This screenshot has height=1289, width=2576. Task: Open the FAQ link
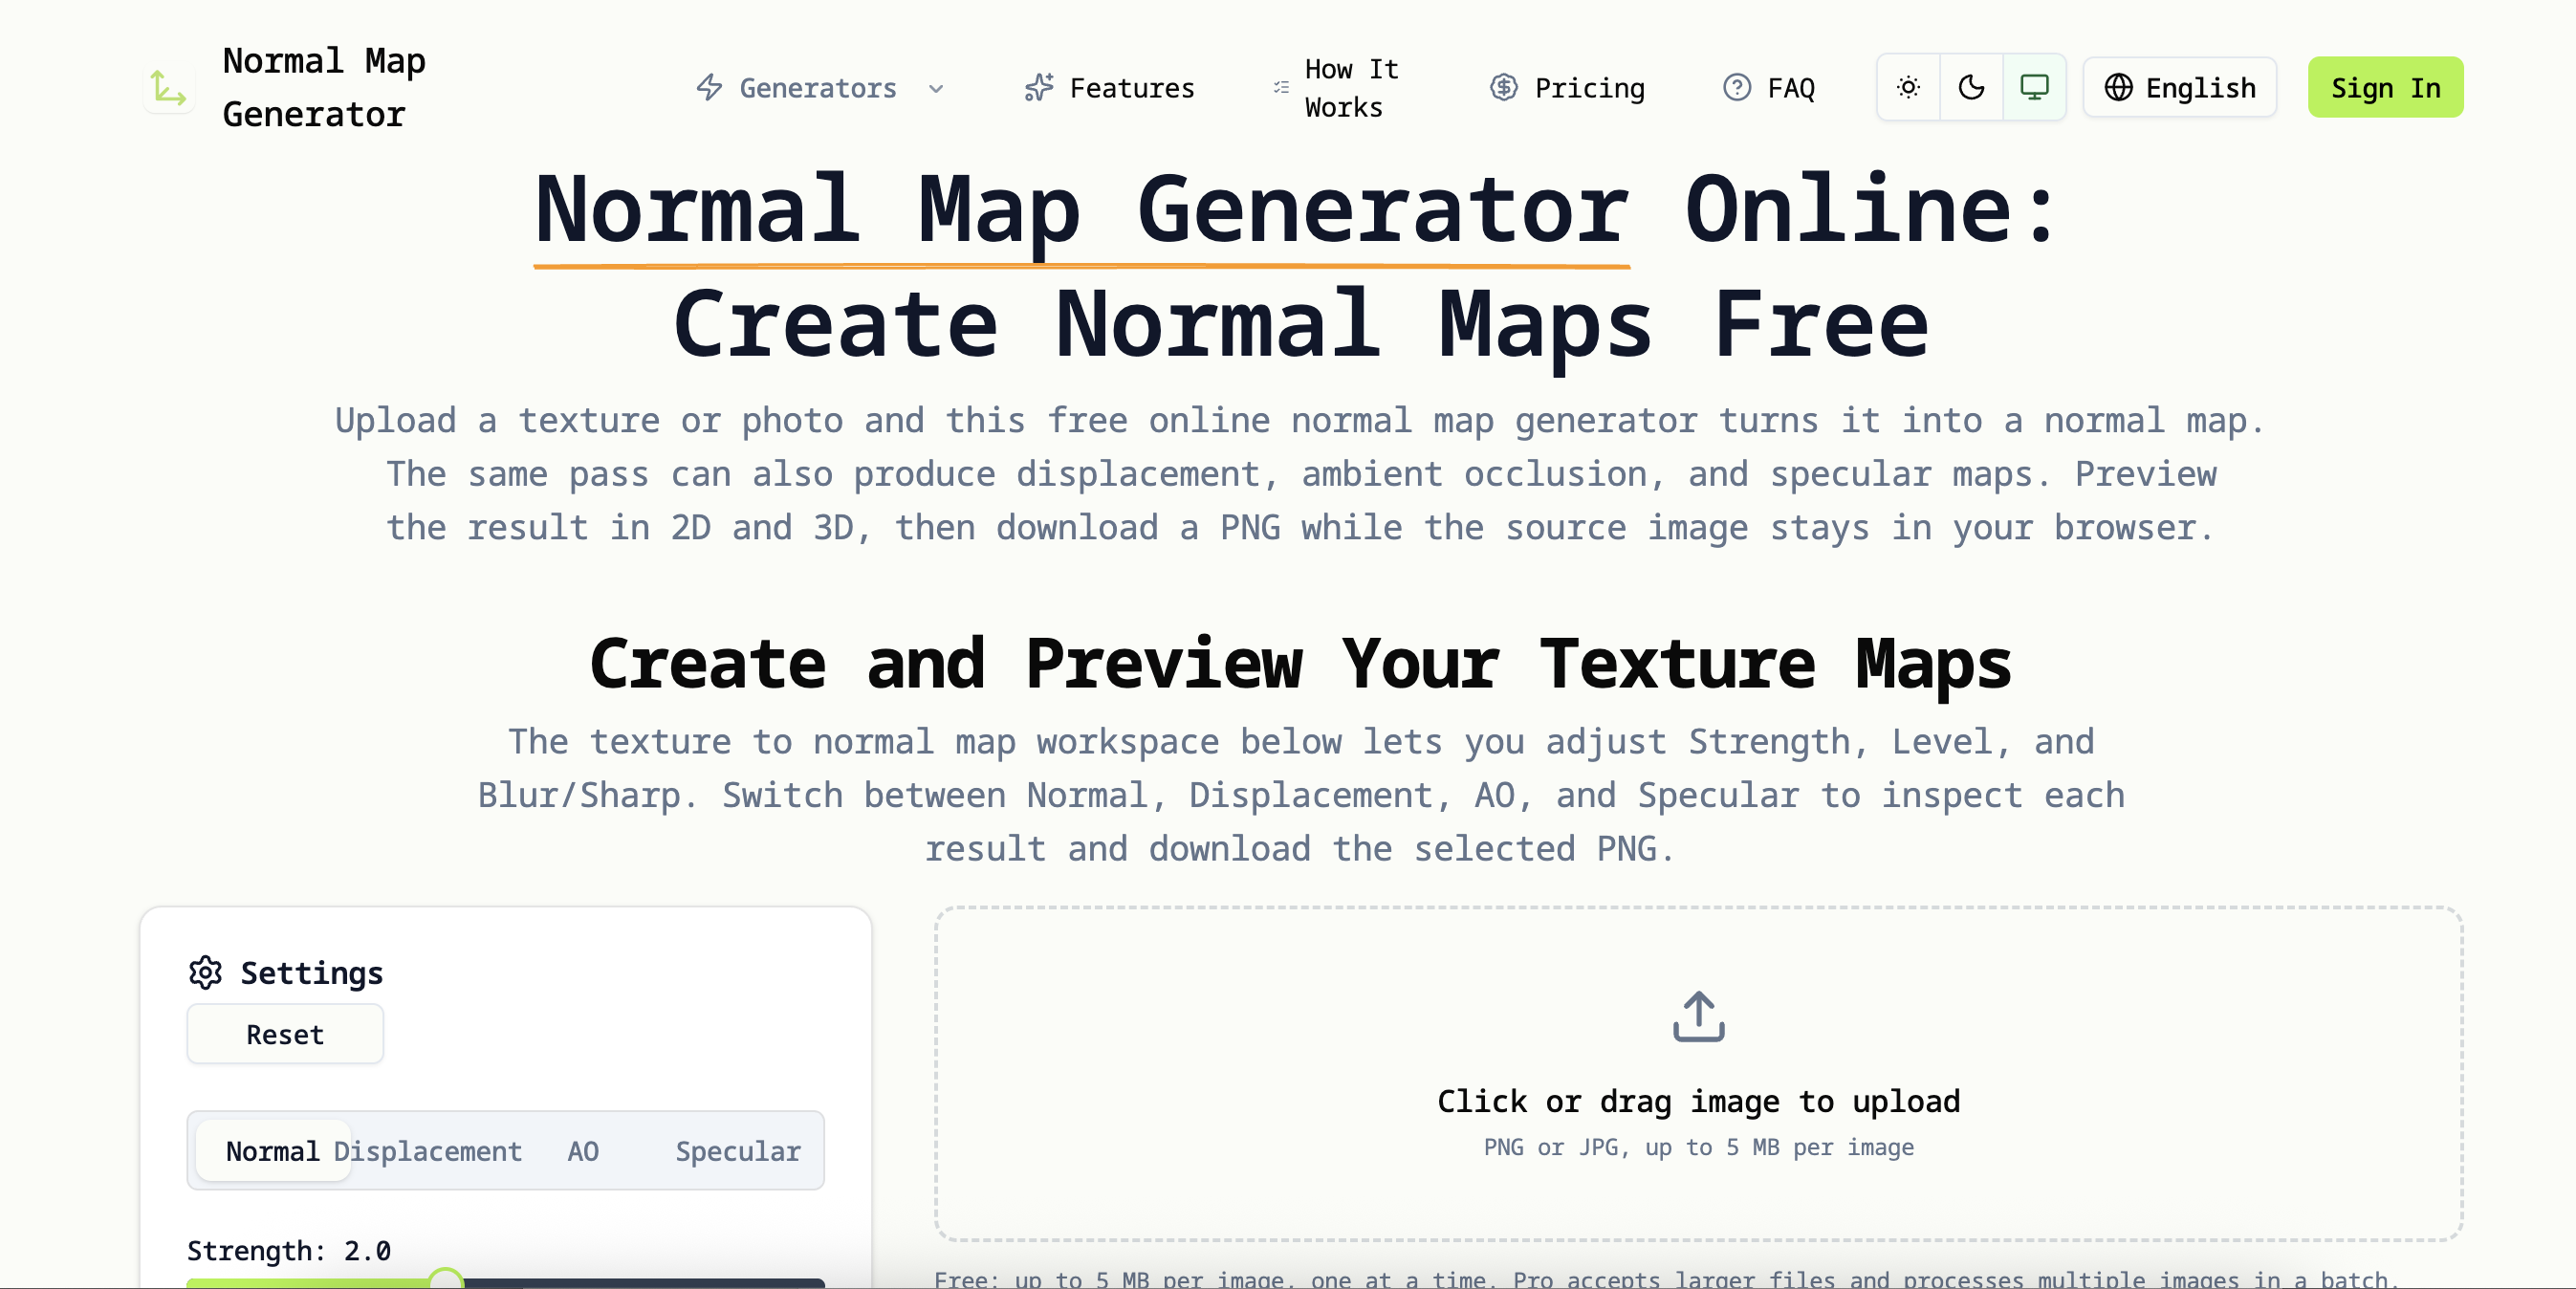point(1769,88)
